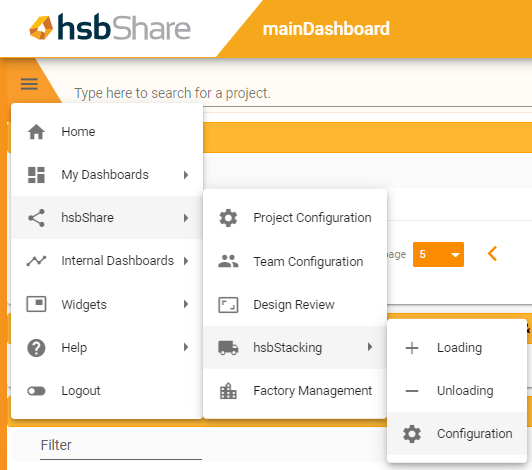Click the My Dashboards grid icon

(36, 175)
